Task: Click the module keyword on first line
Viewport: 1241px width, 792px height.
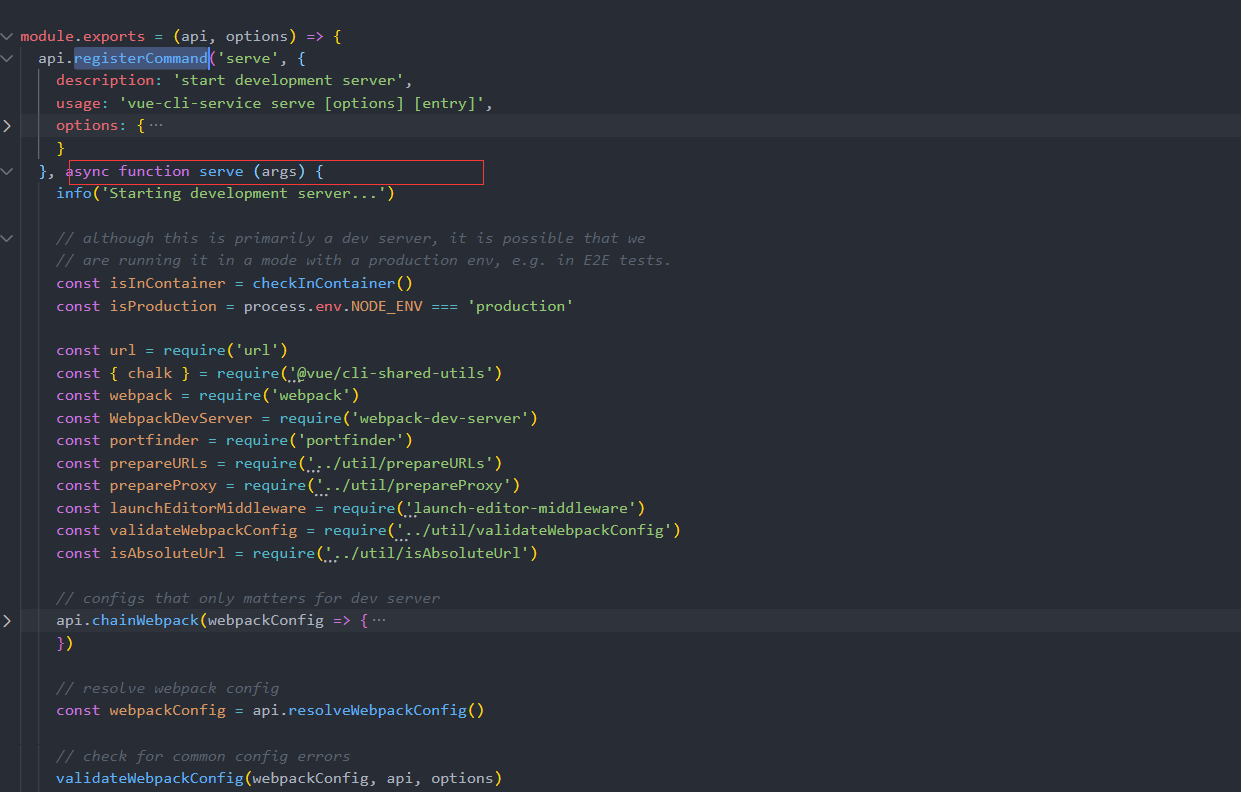Action: point(47,36)
